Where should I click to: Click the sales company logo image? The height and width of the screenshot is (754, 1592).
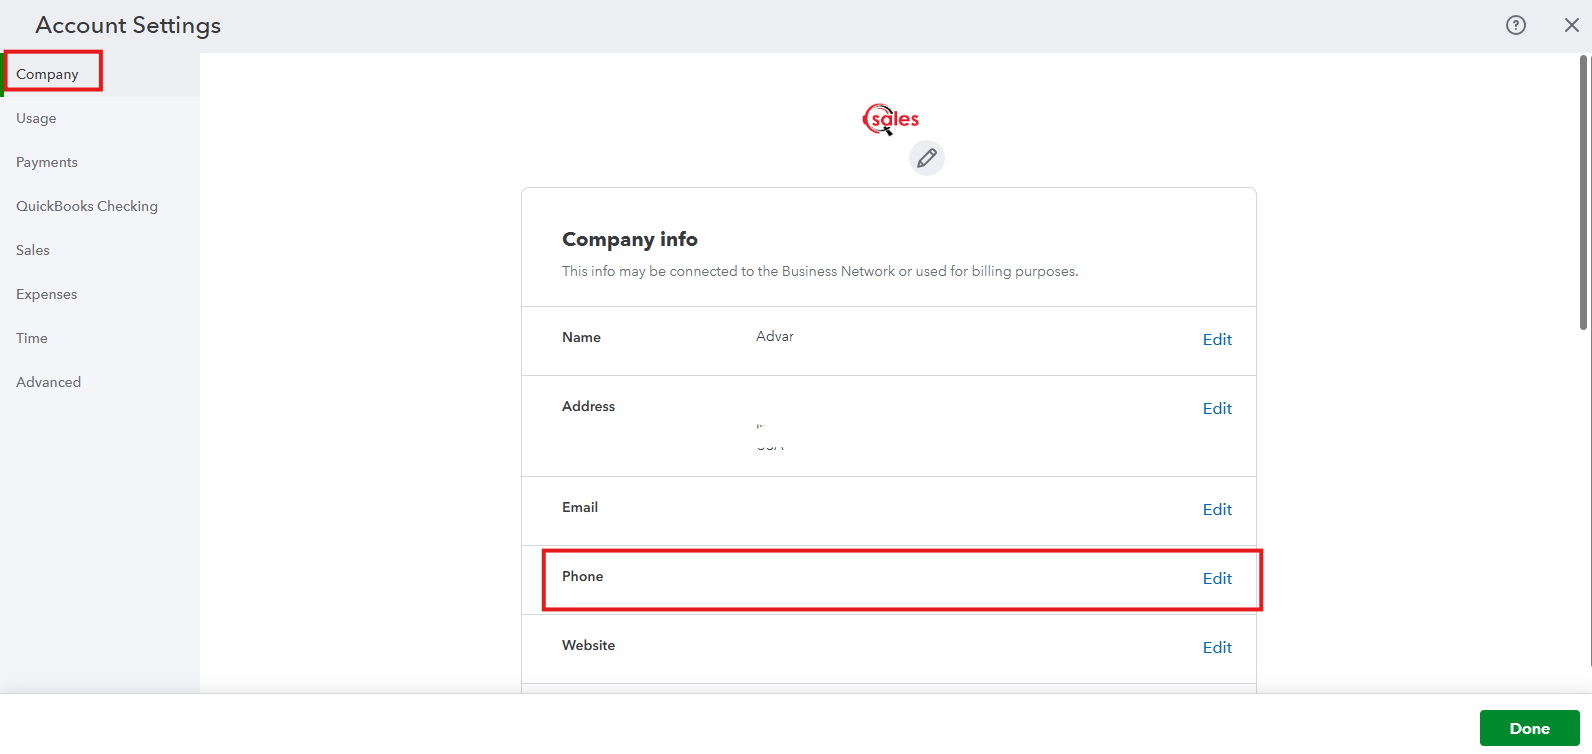[x=890, y=120]
